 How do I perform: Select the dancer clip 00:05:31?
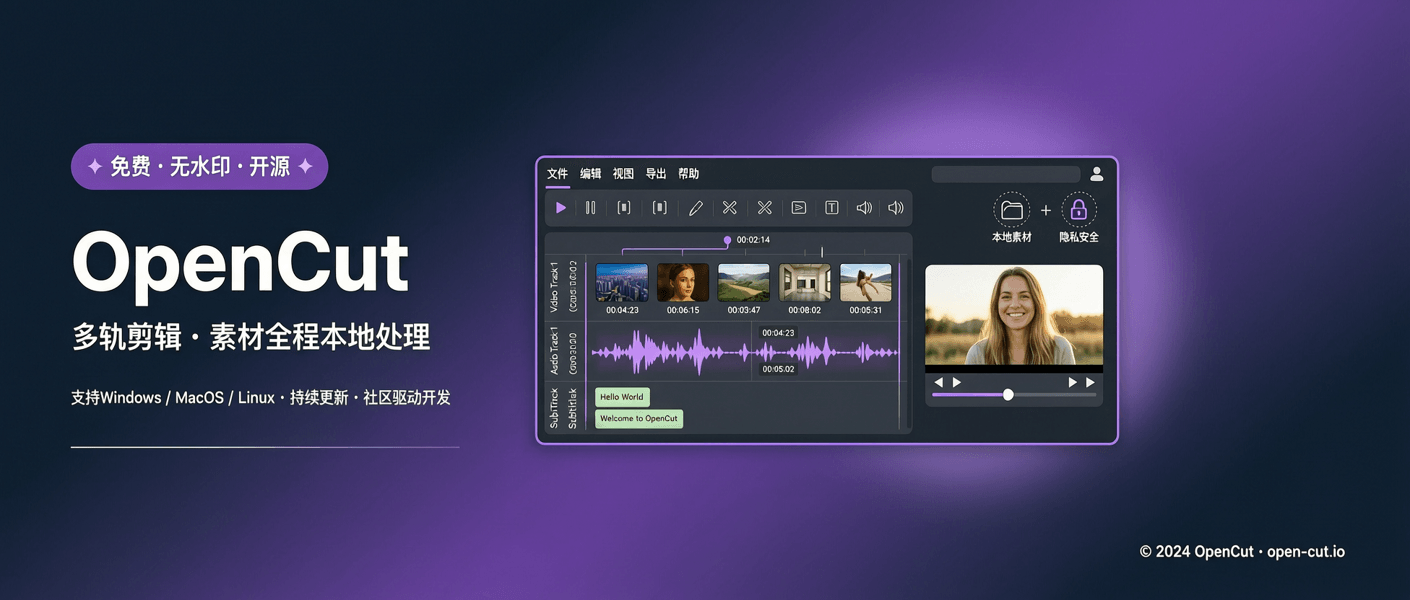[866, 283]
